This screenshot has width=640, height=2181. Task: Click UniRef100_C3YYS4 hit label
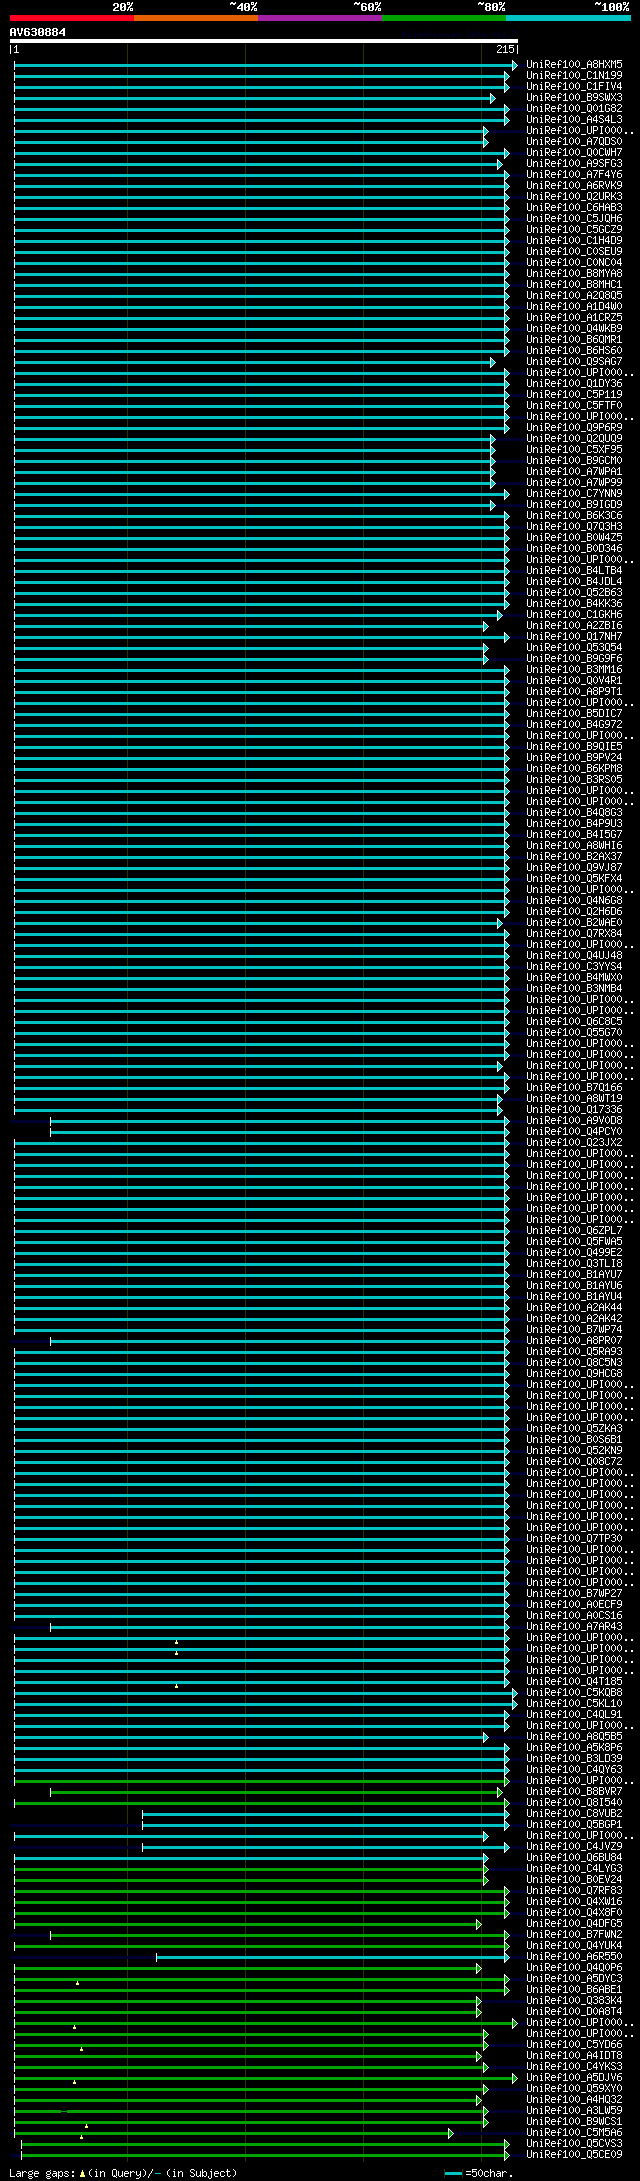[x=574, y=966]
